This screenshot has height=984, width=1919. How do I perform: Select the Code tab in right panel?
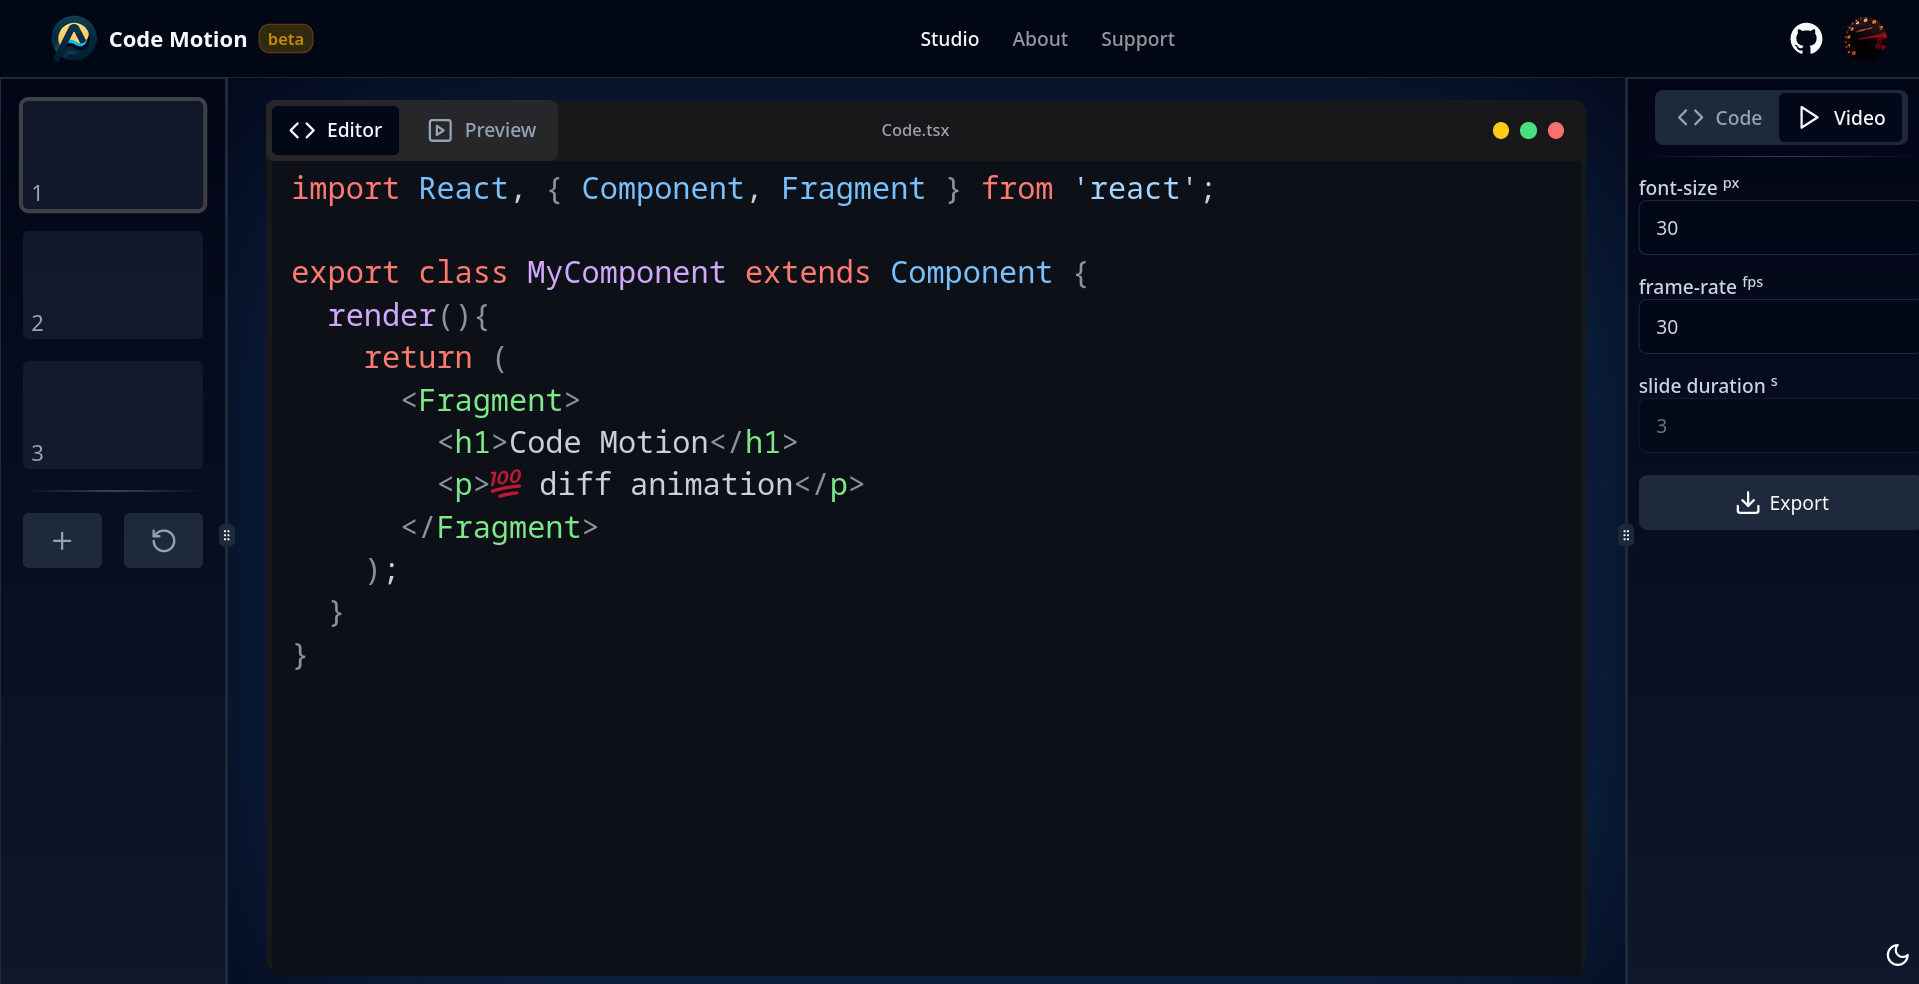1719,118
